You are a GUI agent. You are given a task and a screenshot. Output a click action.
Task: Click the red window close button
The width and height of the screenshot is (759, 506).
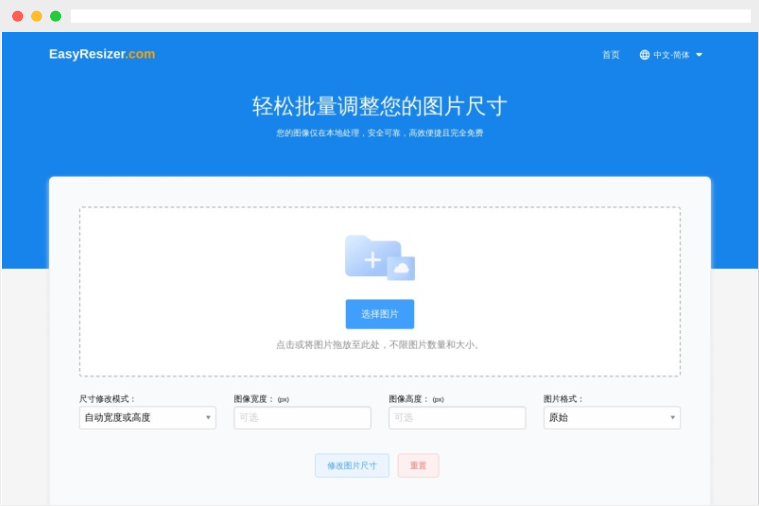coord(17,16)
